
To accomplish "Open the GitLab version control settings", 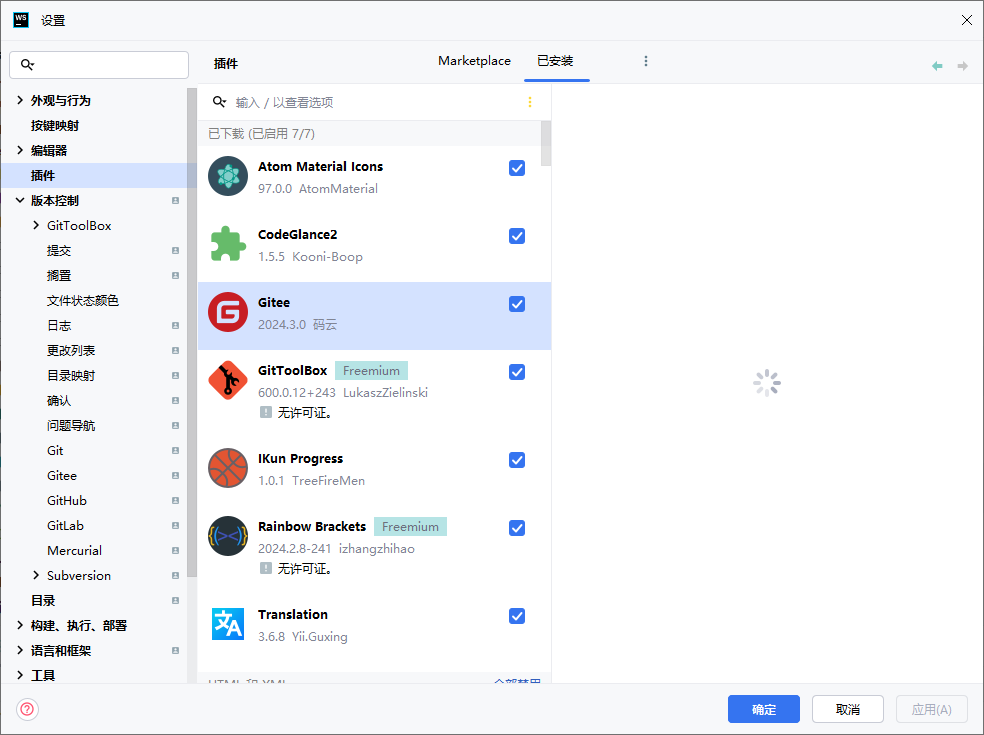I will tap(65, 525).
